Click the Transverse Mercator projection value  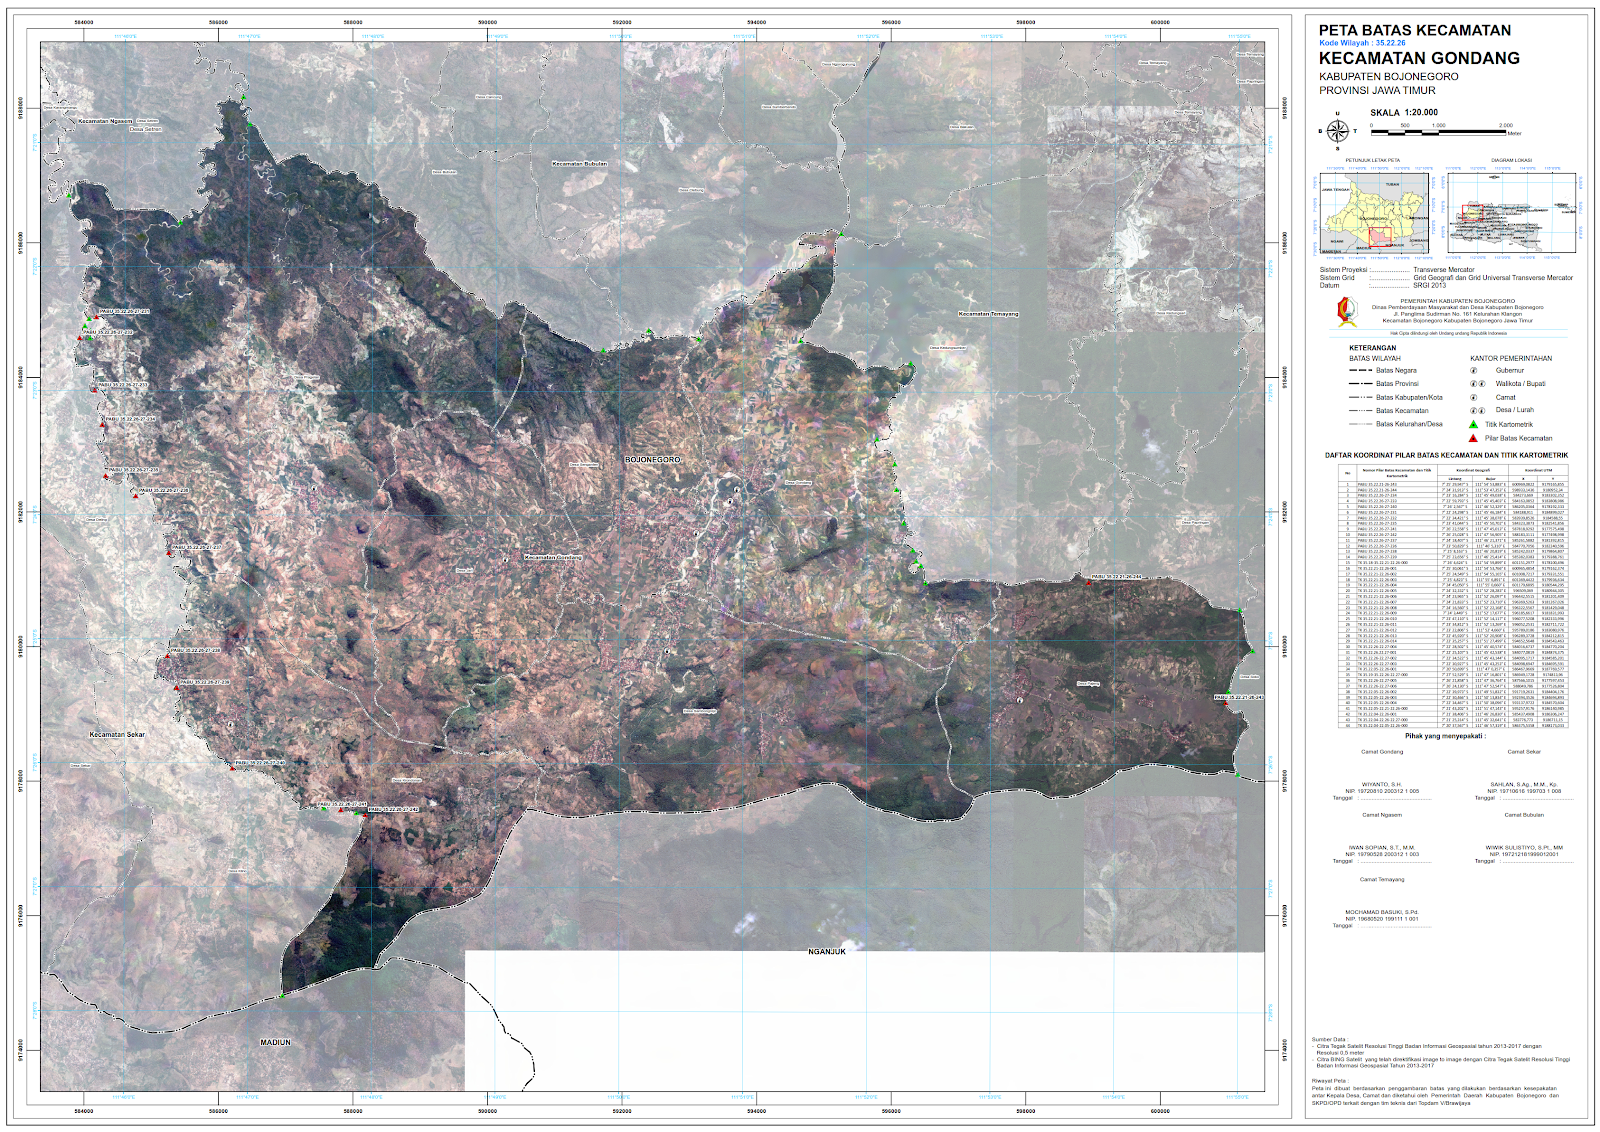click(x=1443, y=270)
